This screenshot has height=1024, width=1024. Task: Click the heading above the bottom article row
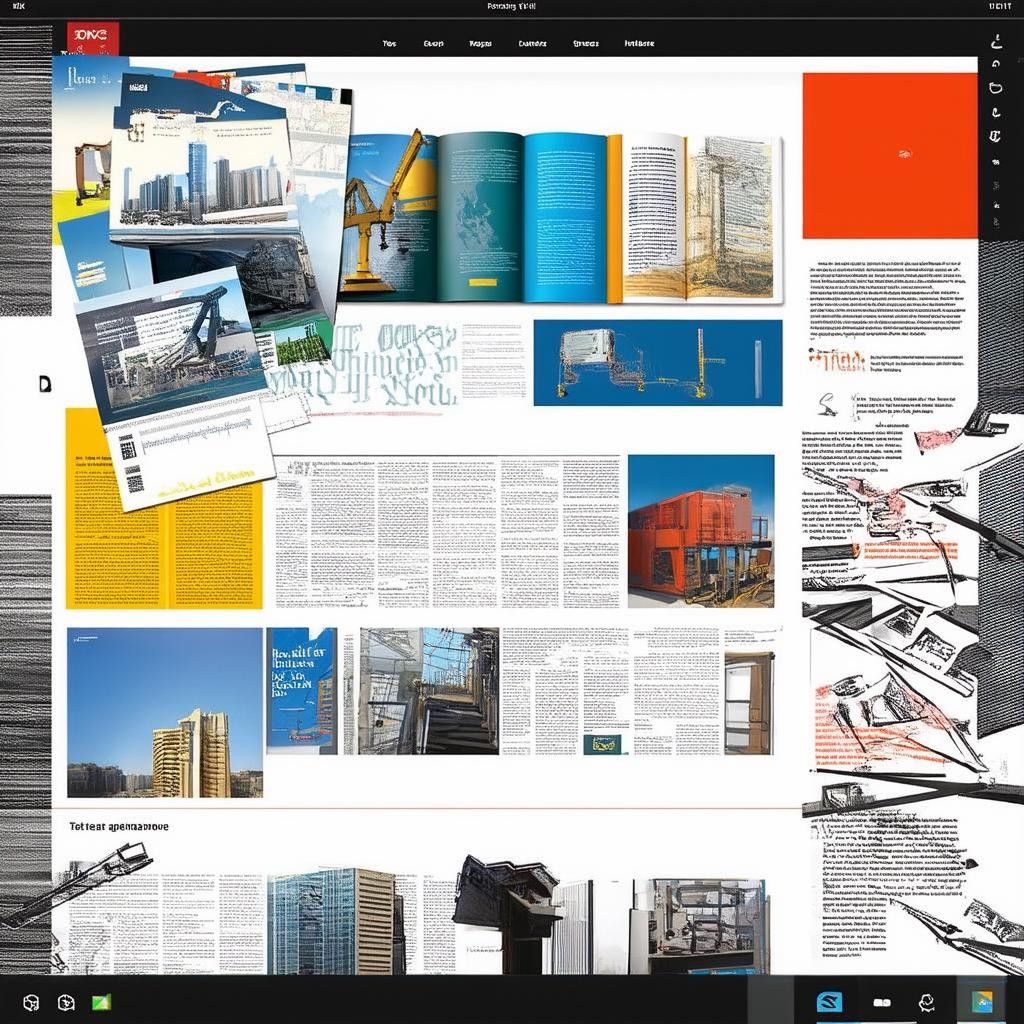click(119, 827)
